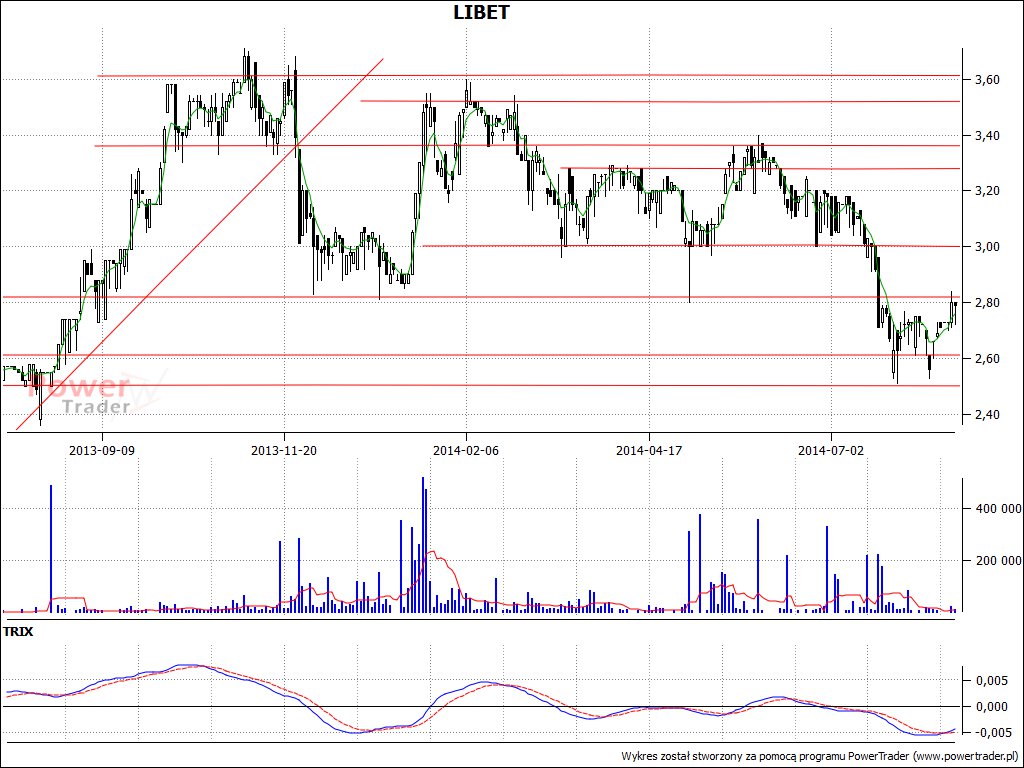
Task: Click the 200 000 volume axis label
Action: [x=997, y=560]
